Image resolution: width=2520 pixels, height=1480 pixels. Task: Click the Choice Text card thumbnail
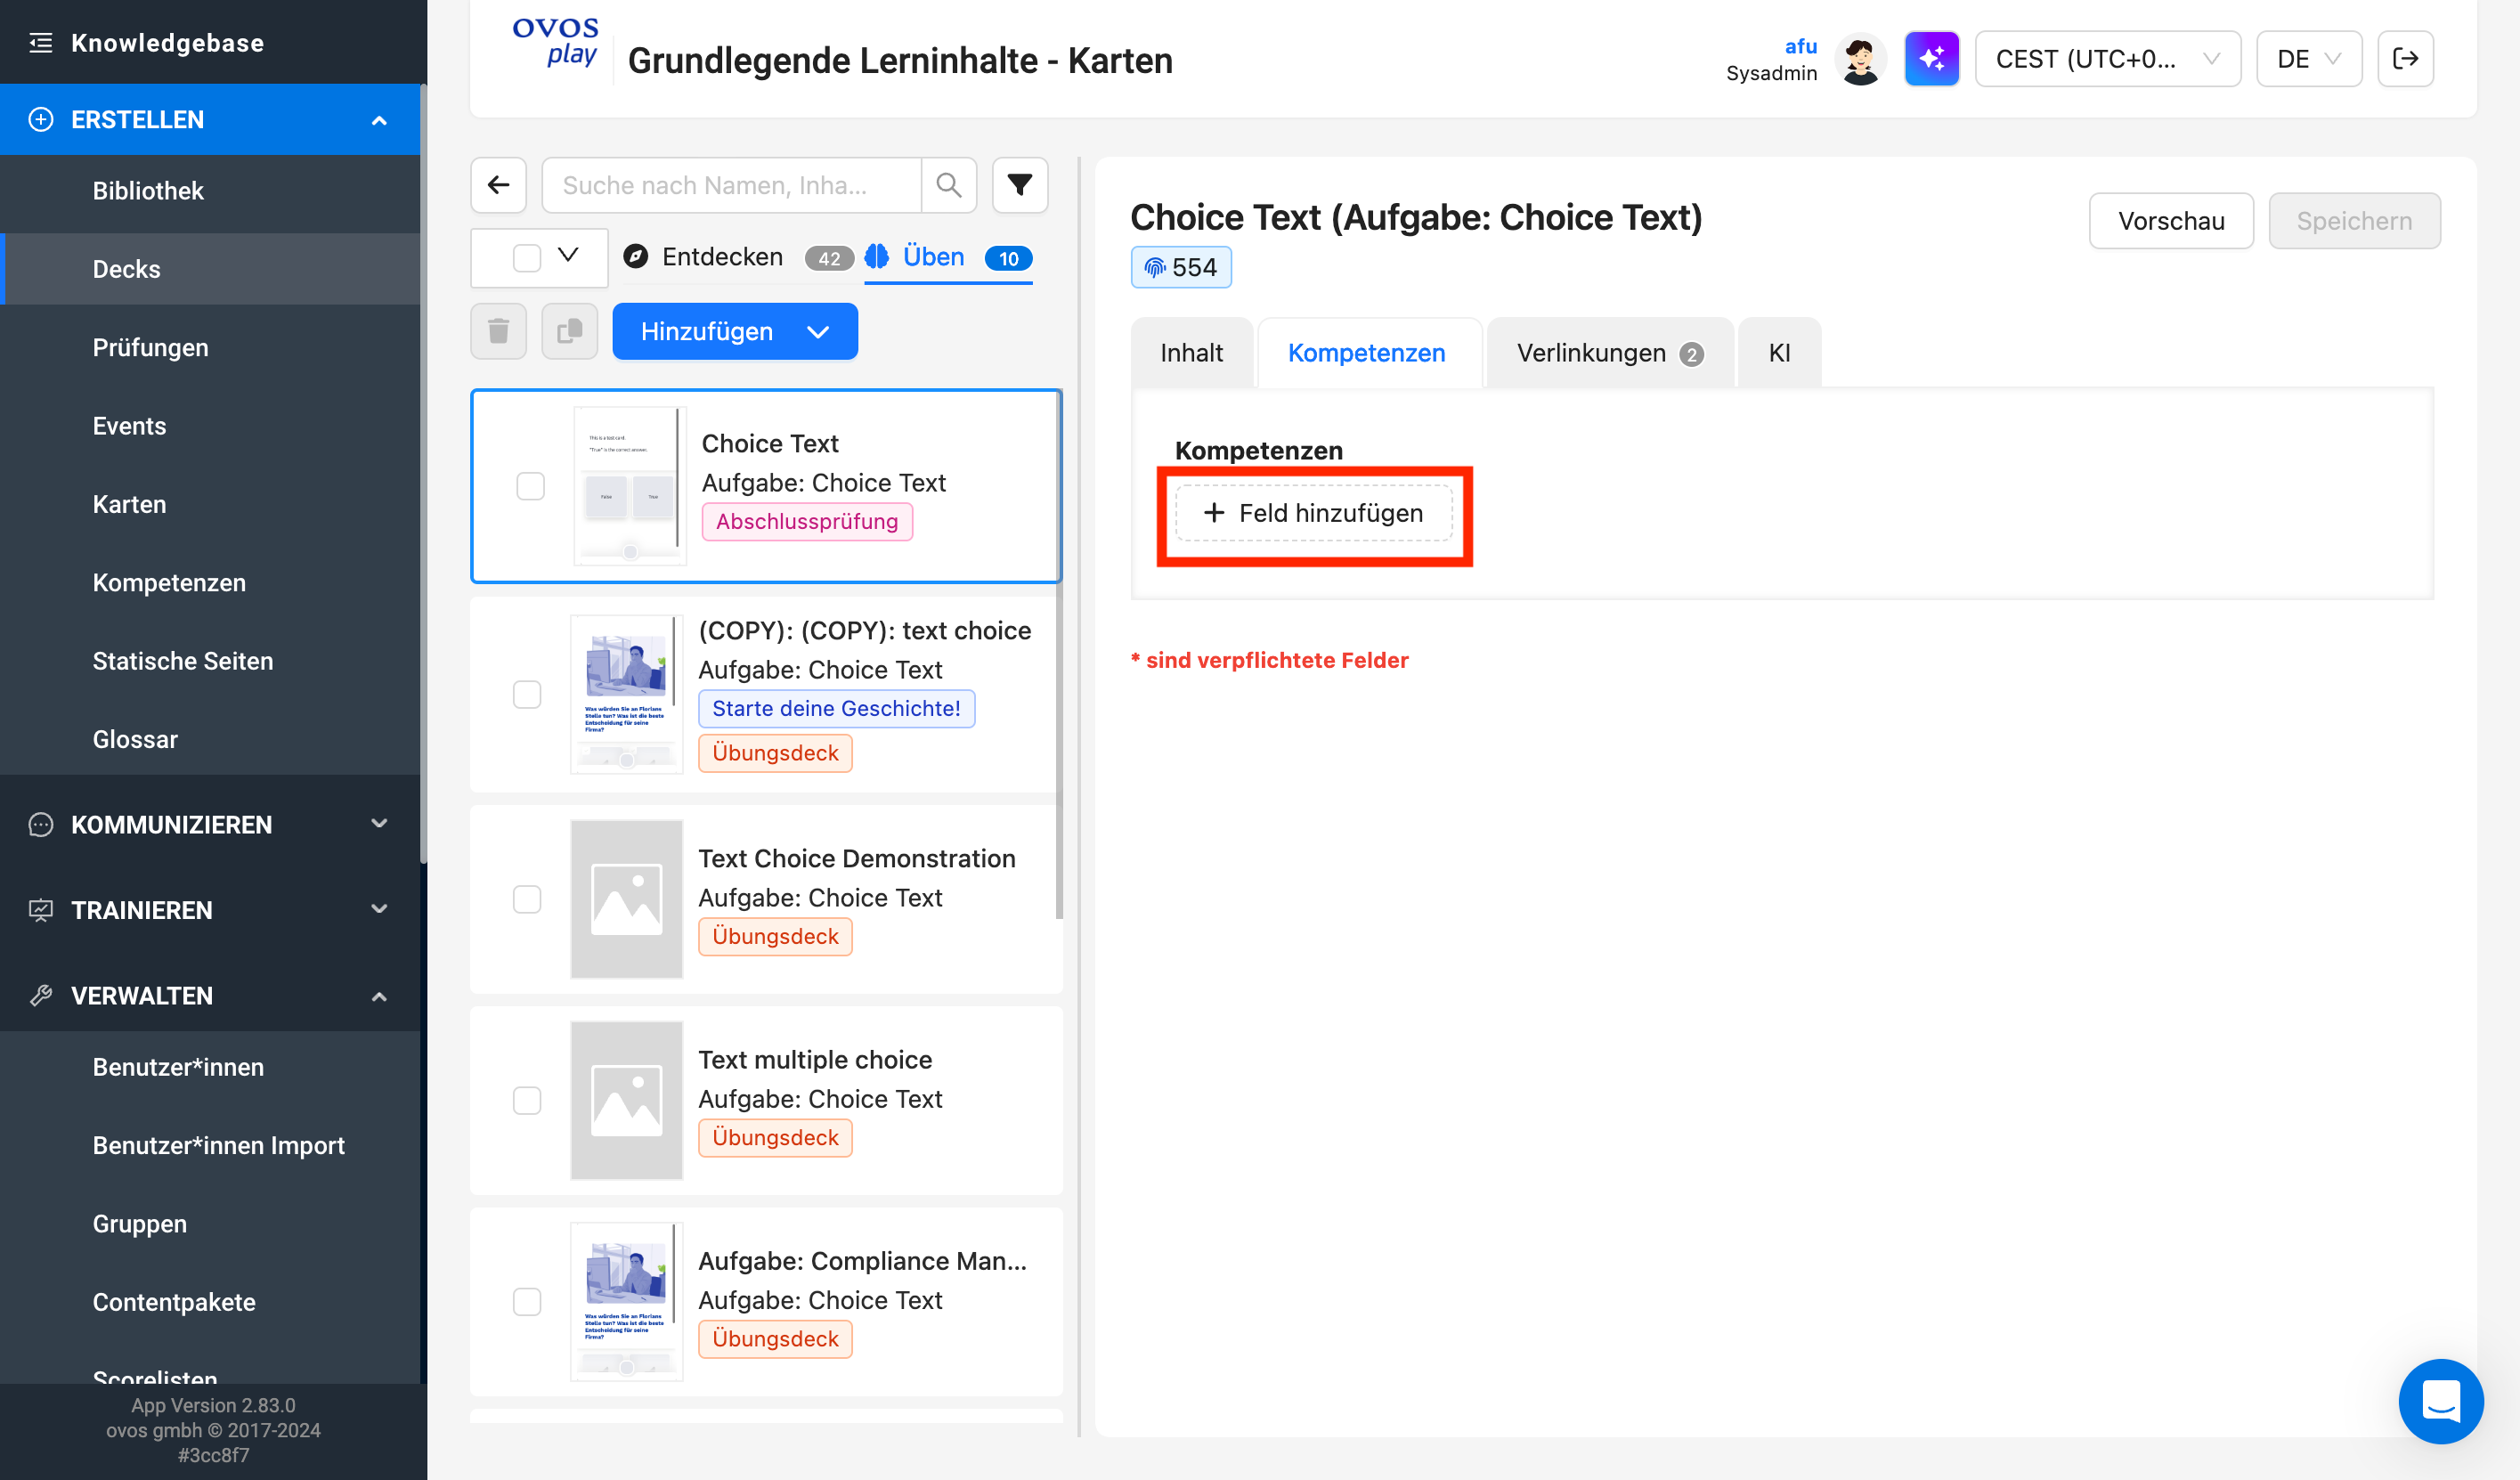(630, 486)
